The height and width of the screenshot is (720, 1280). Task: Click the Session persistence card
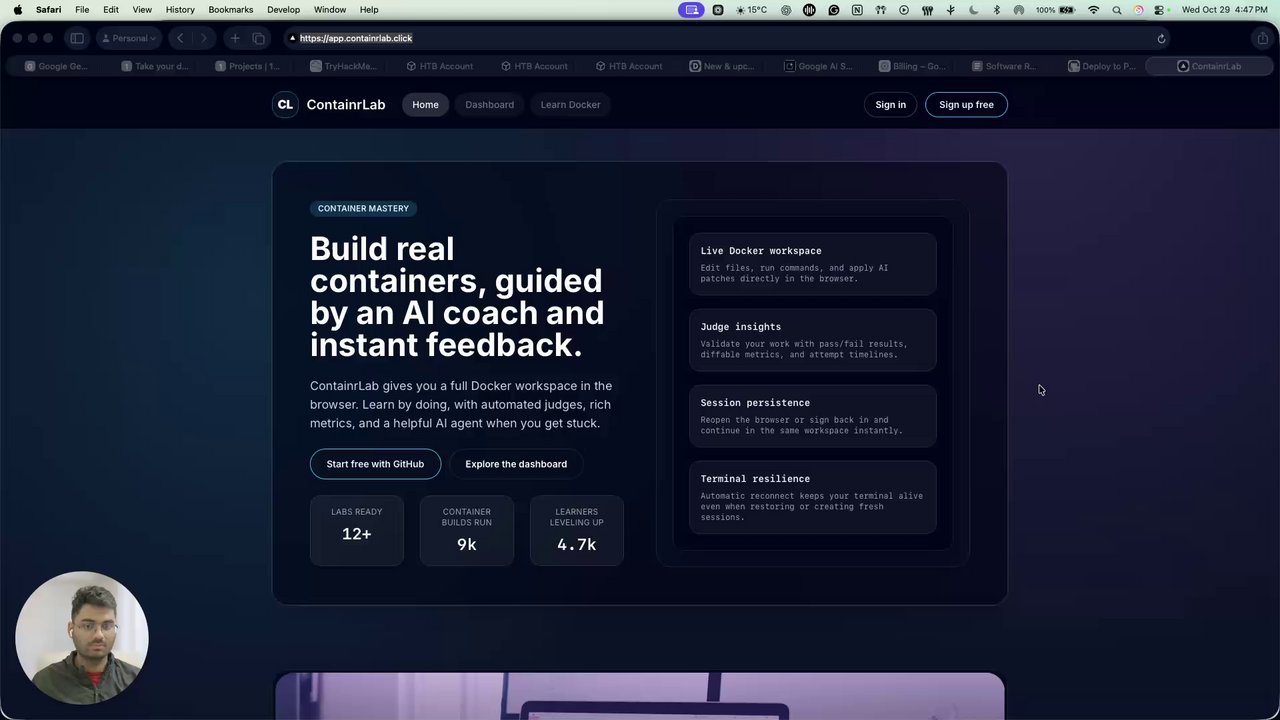tap(812, 416)
